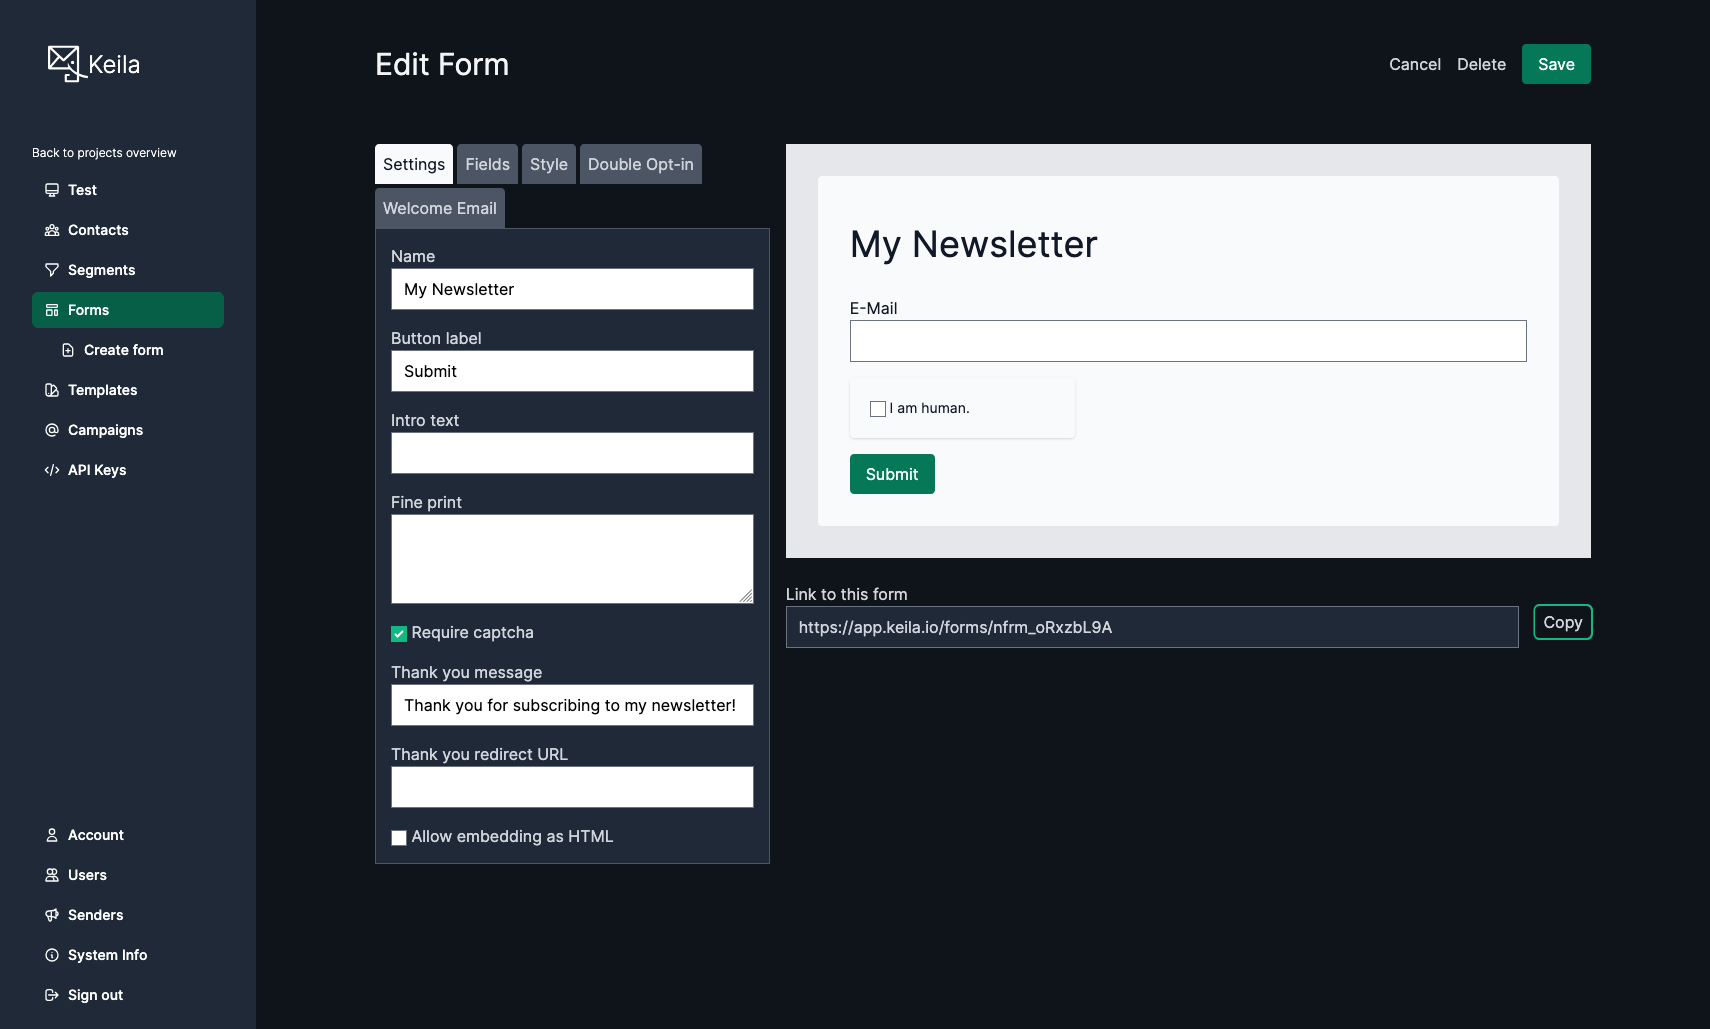Switch to the Fields tab
Viewport: 1710px width, 1029px height.
pyautogui.click(x=487, y=164)
